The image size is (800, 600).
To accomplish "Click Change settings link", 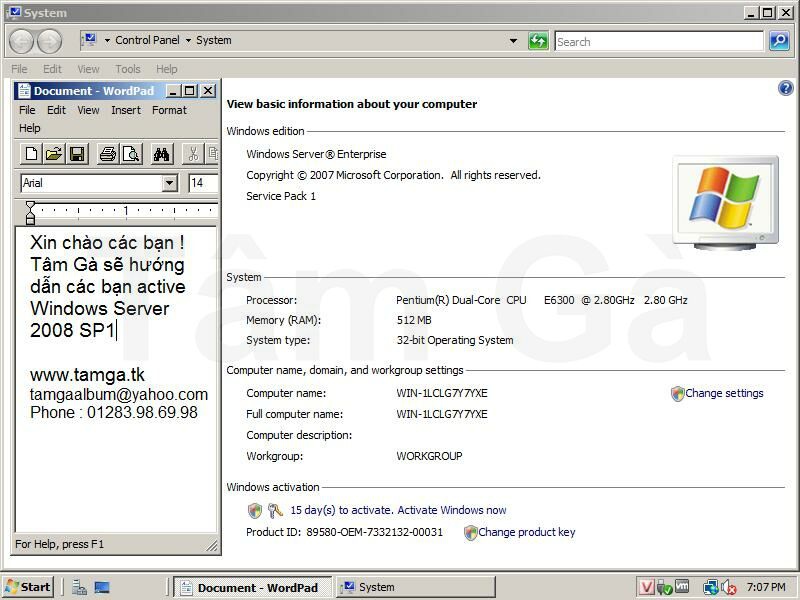I will click(x=724, y=393).
